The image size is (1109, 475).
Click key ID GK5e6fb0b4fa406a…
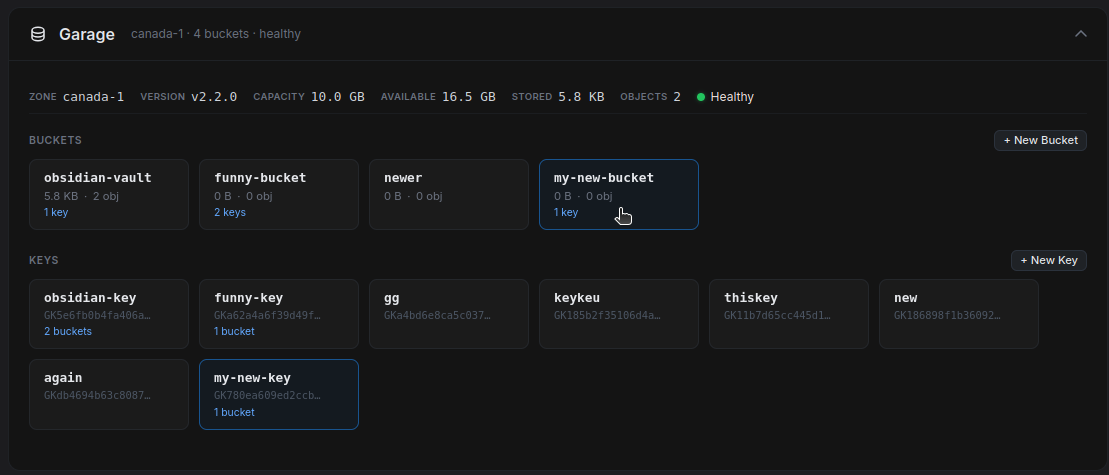(x=97, y=315)
